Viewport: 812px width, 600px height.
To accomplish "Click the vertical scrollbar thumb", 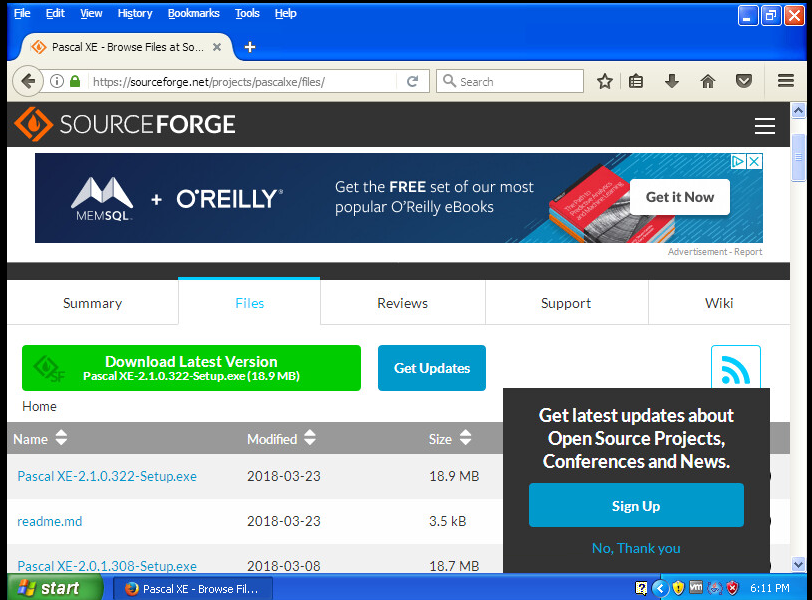I will coord(798,157).
